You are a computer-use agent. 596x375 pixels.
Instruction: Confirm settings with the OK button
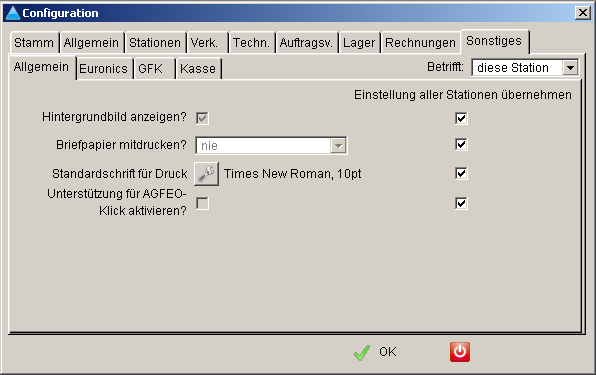click(375, 352)
